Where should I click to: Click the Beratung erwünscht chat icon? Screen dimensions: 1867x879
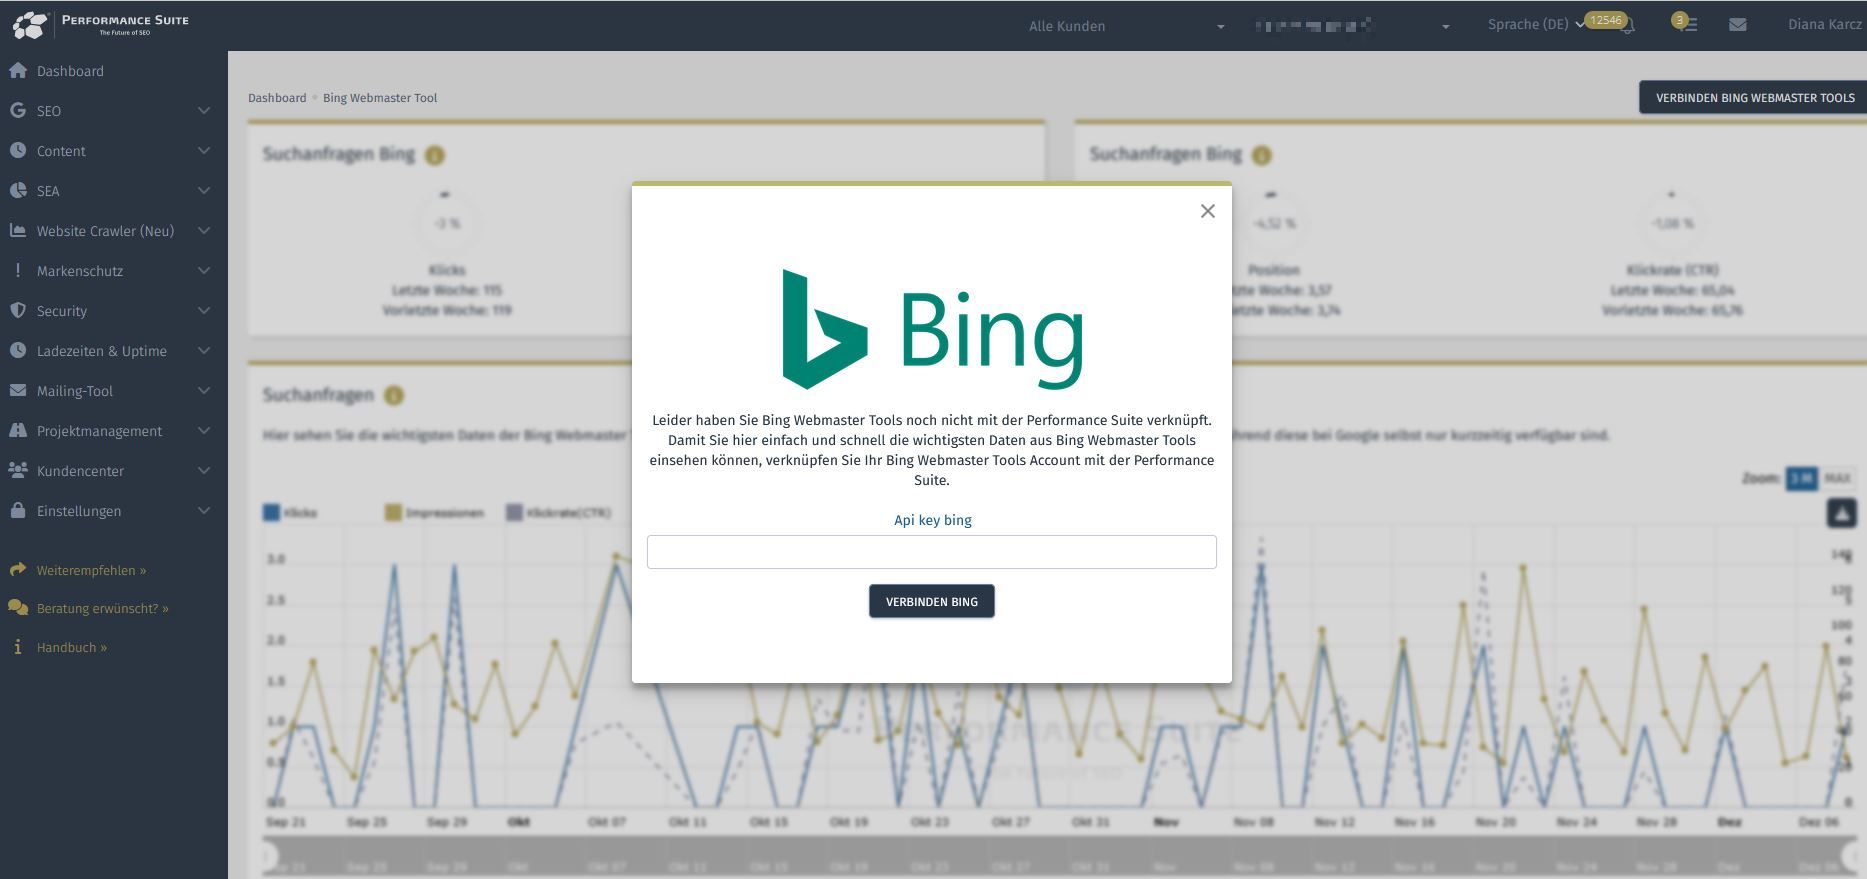point(18,608)
